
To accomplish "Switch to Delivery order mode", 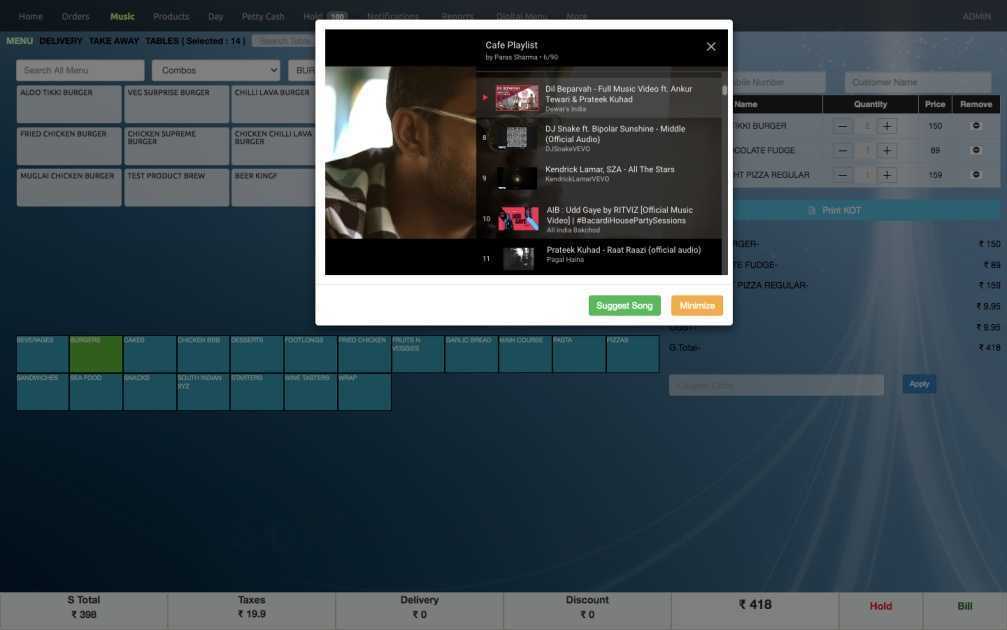I will [x=61, y=40].
